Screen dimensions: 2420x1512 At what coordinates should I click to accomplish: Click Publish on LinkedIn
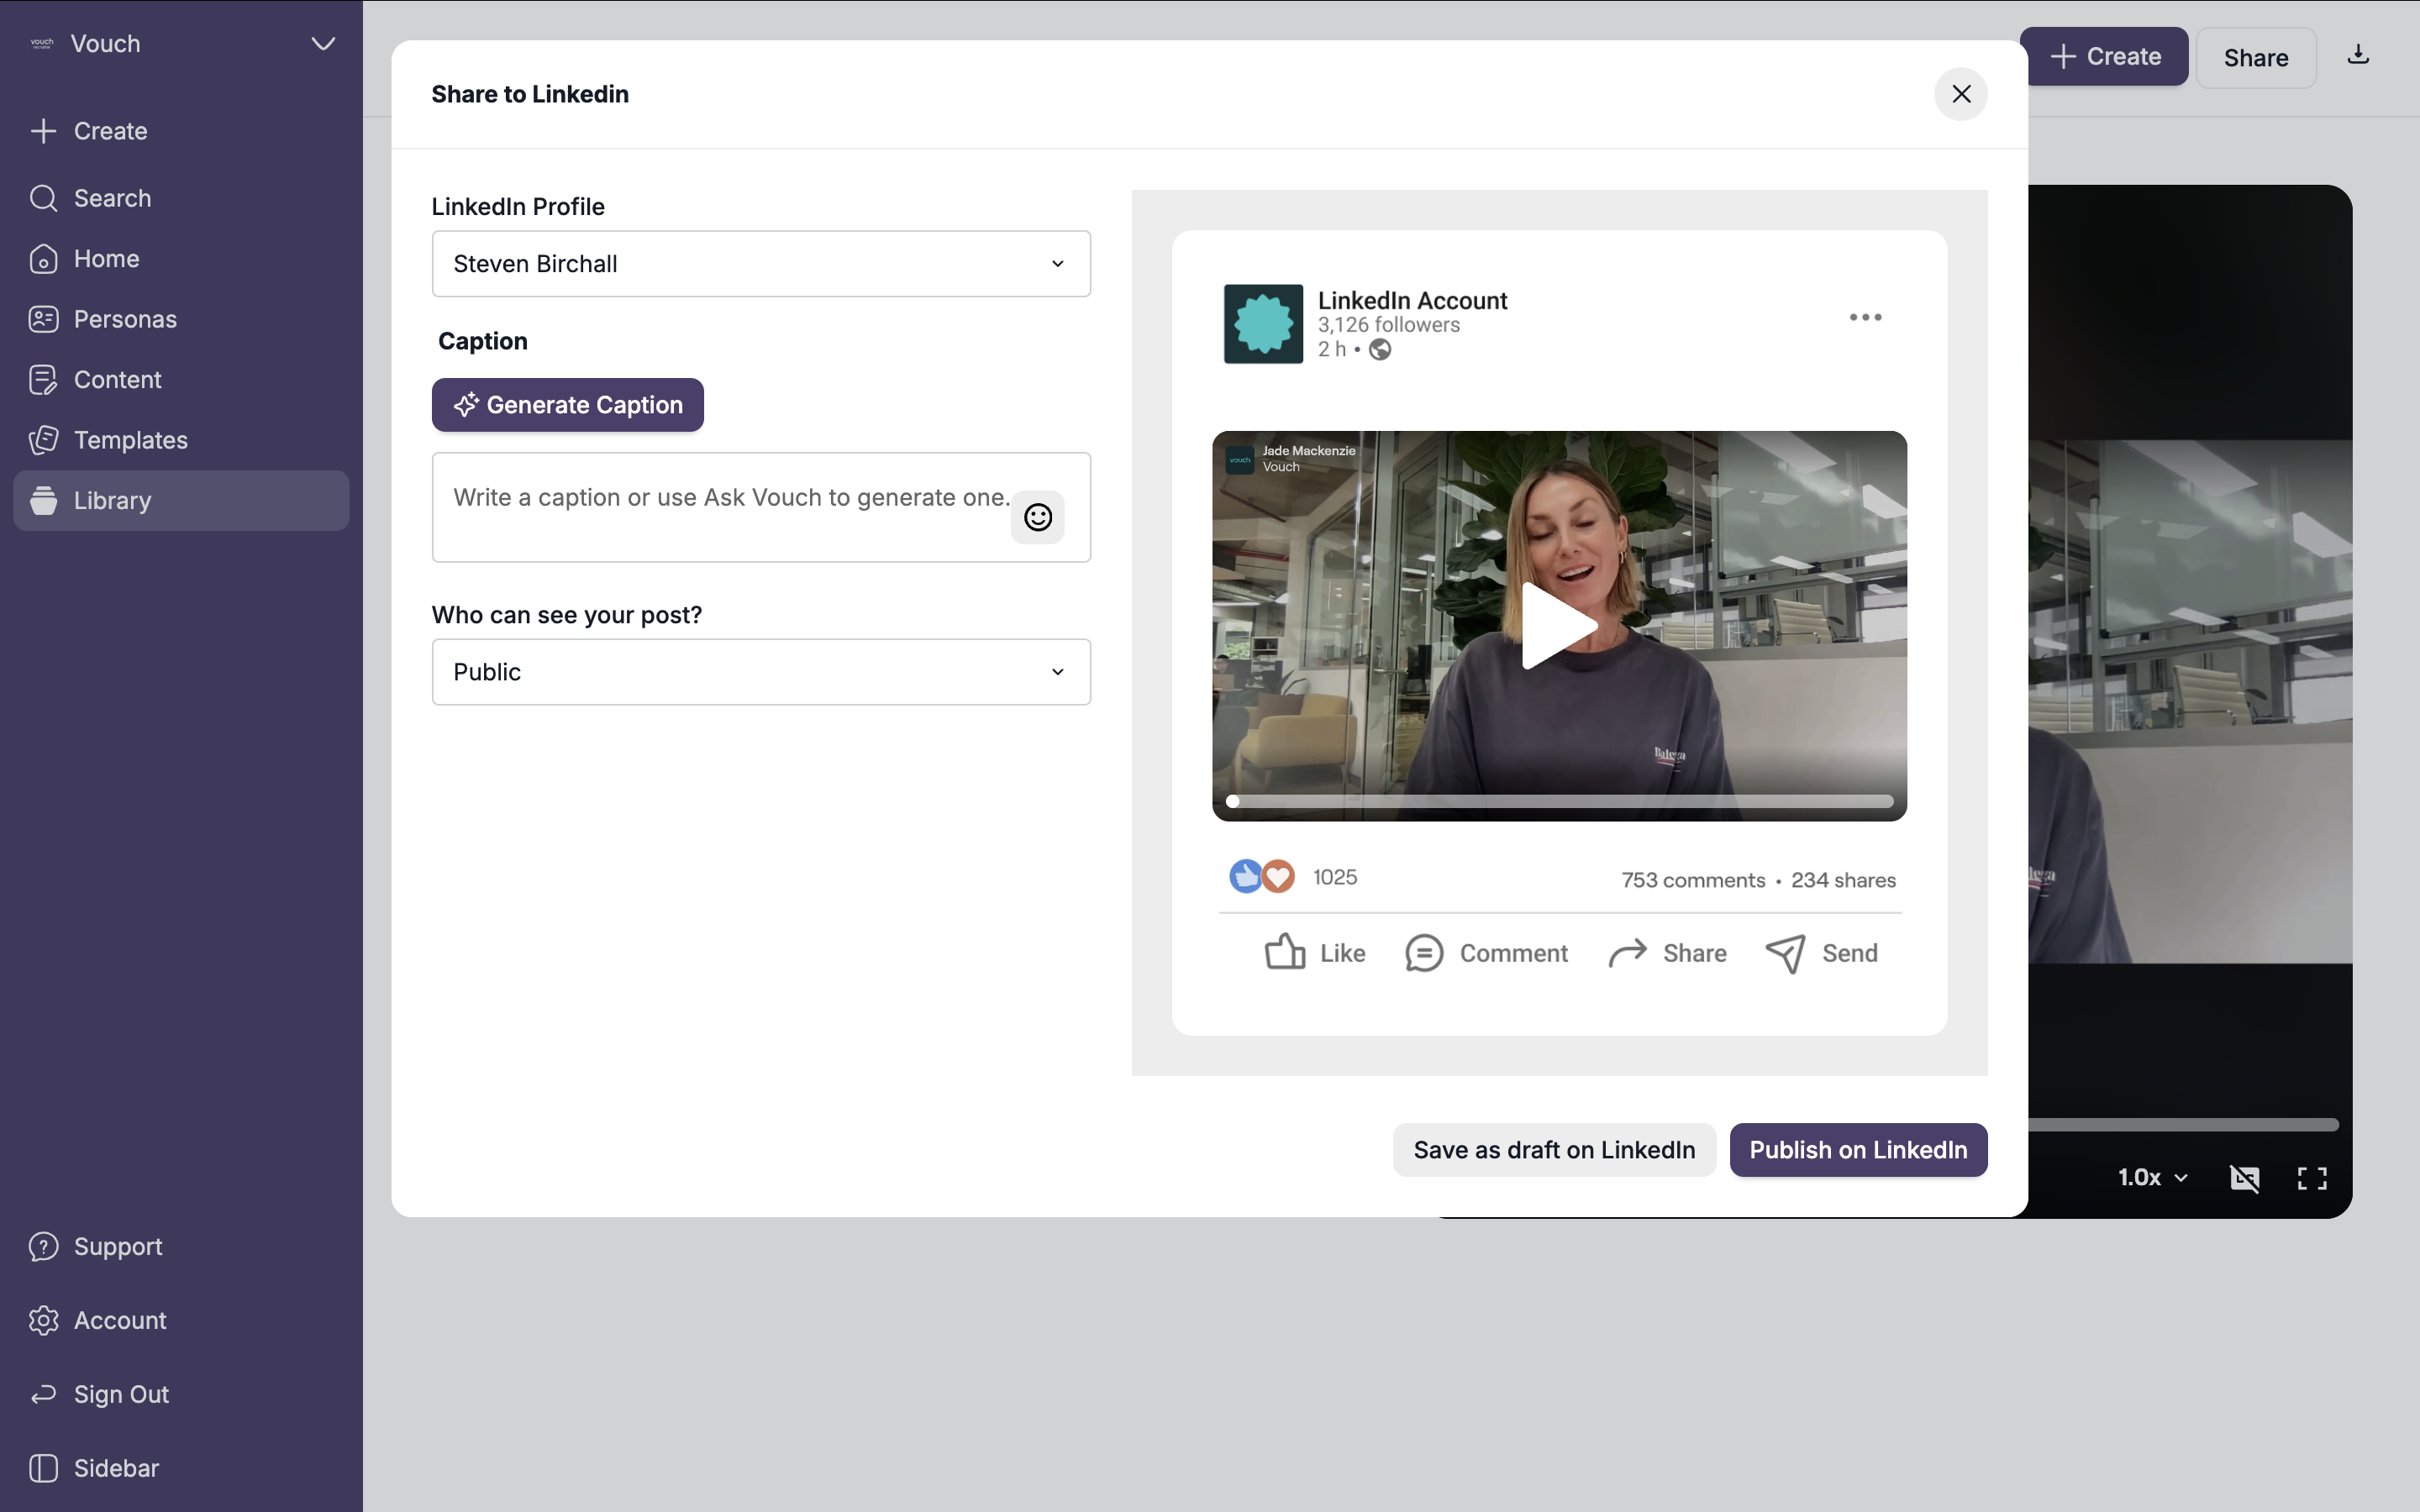[x=1858, y=1150]
